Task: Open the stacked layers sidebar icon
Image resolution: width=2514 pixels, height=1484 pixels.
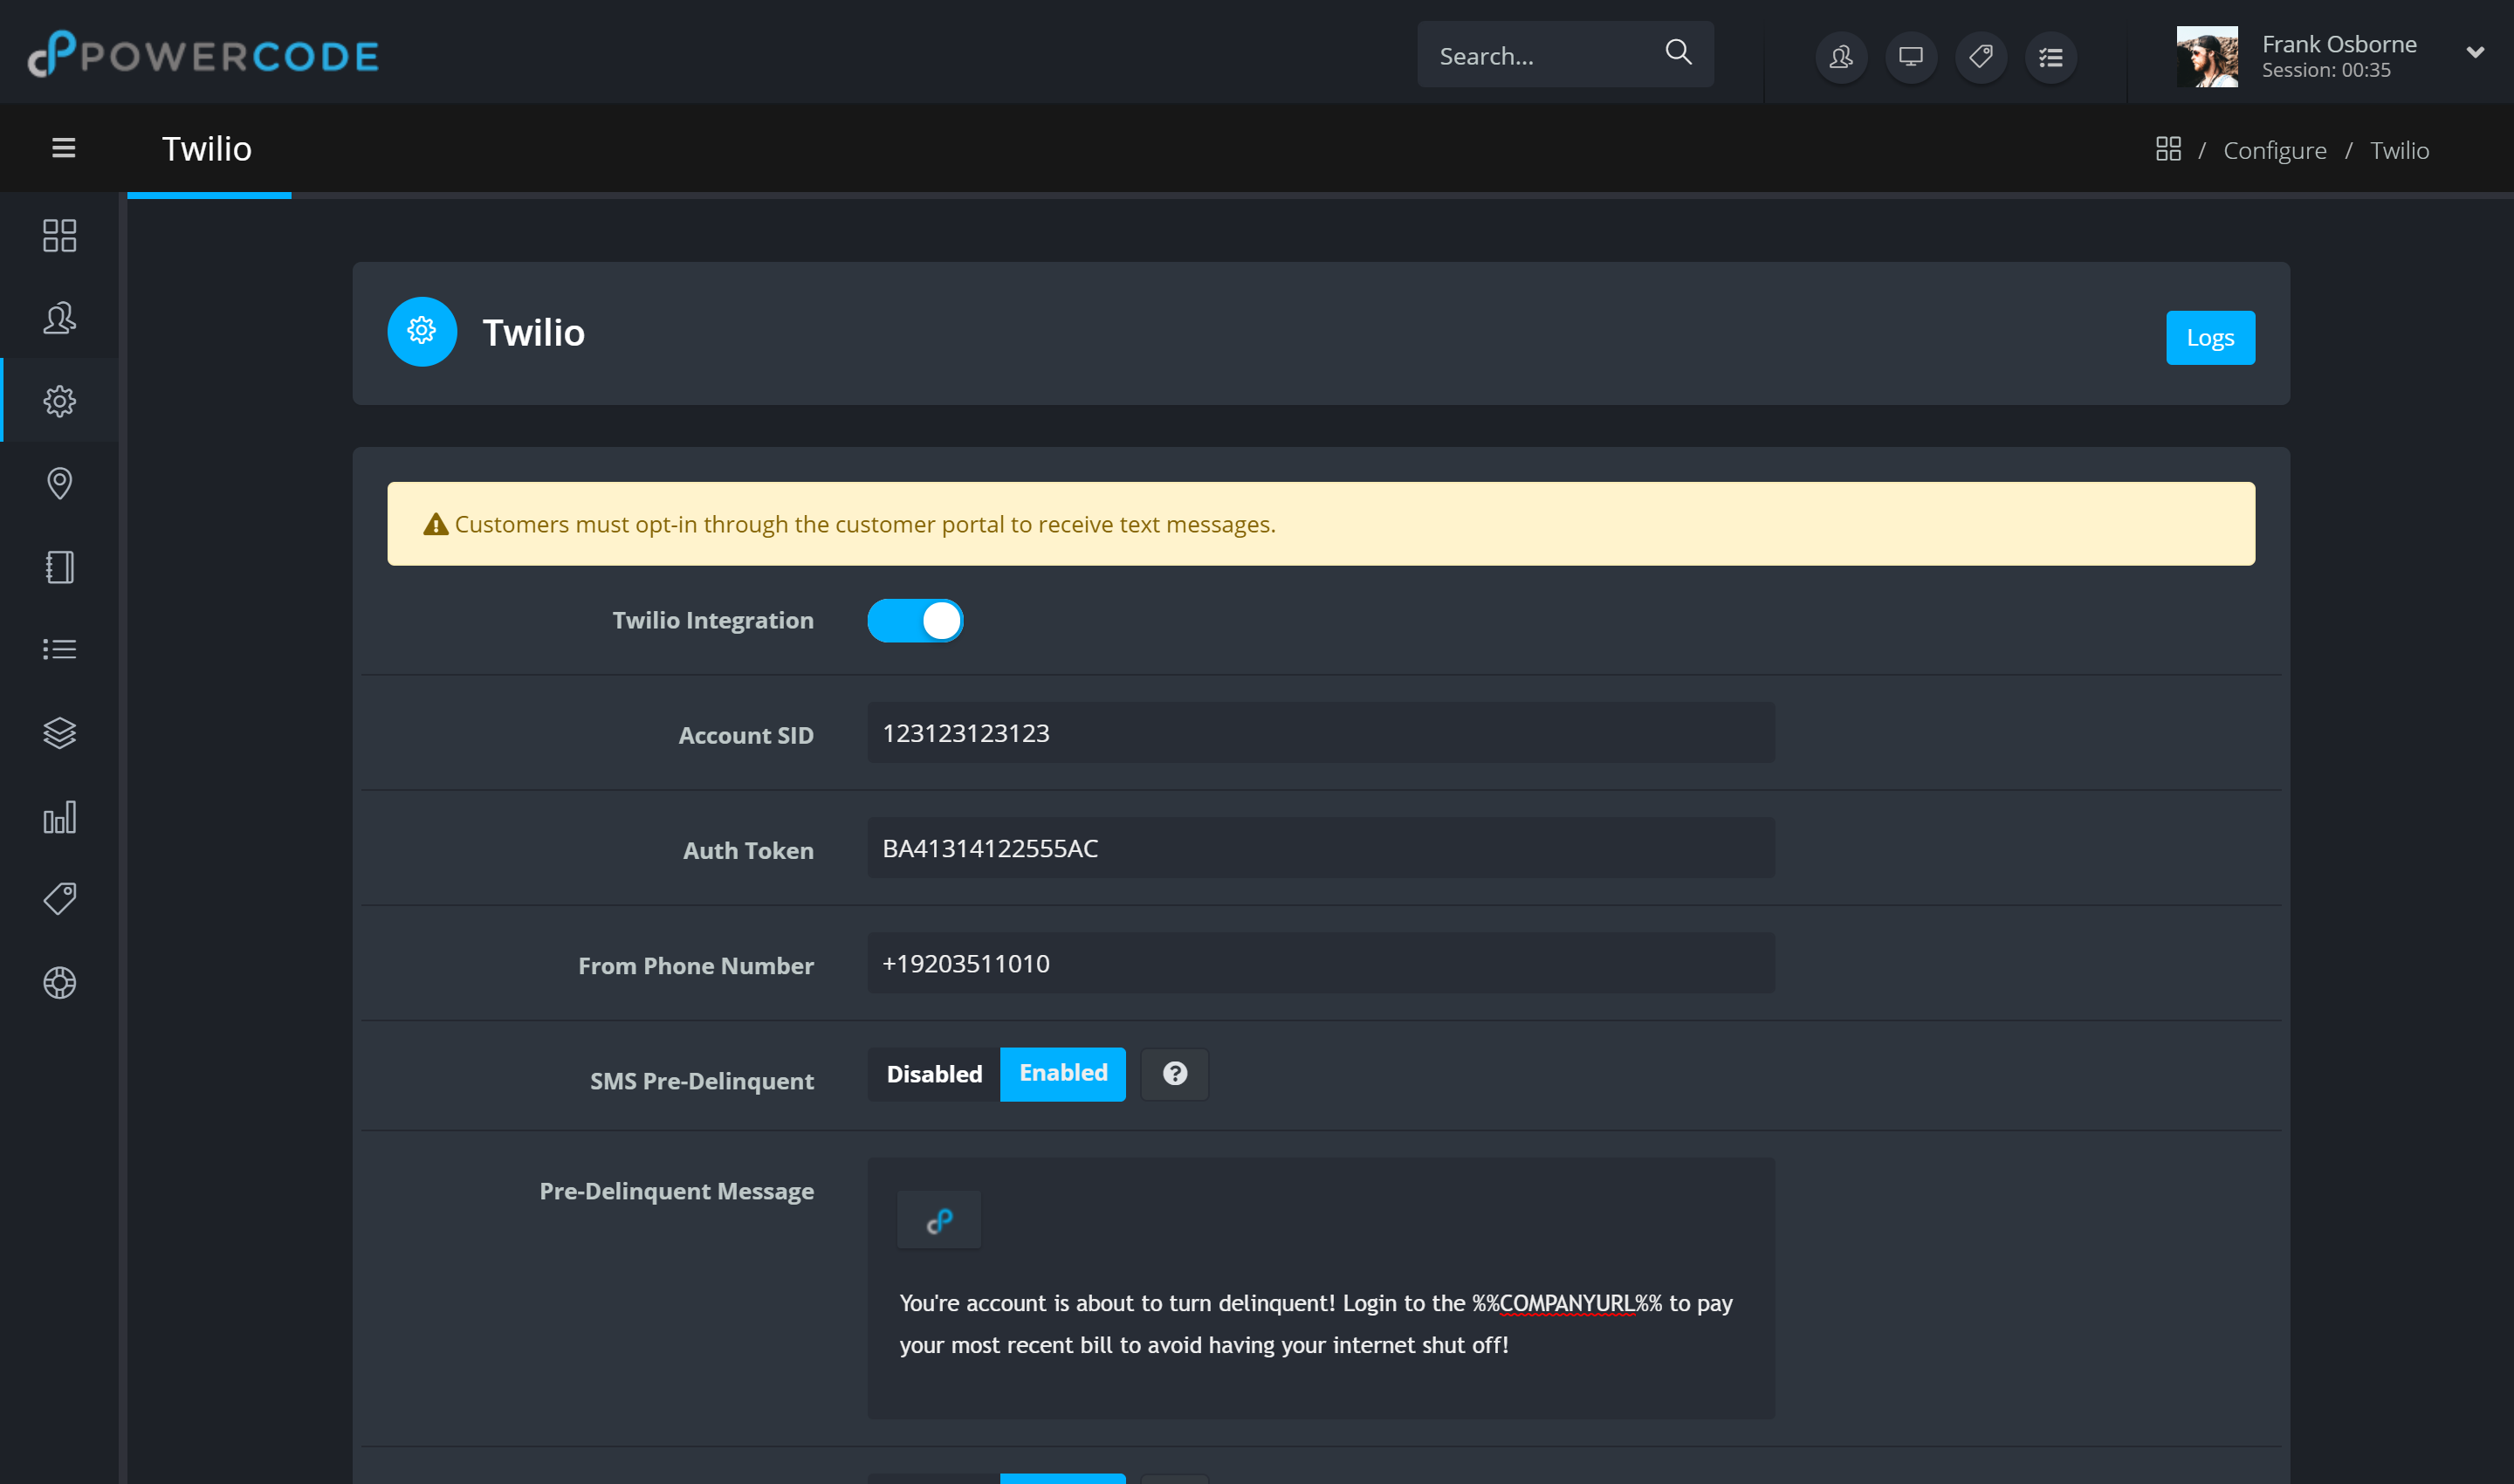Action: click(59, 733)
